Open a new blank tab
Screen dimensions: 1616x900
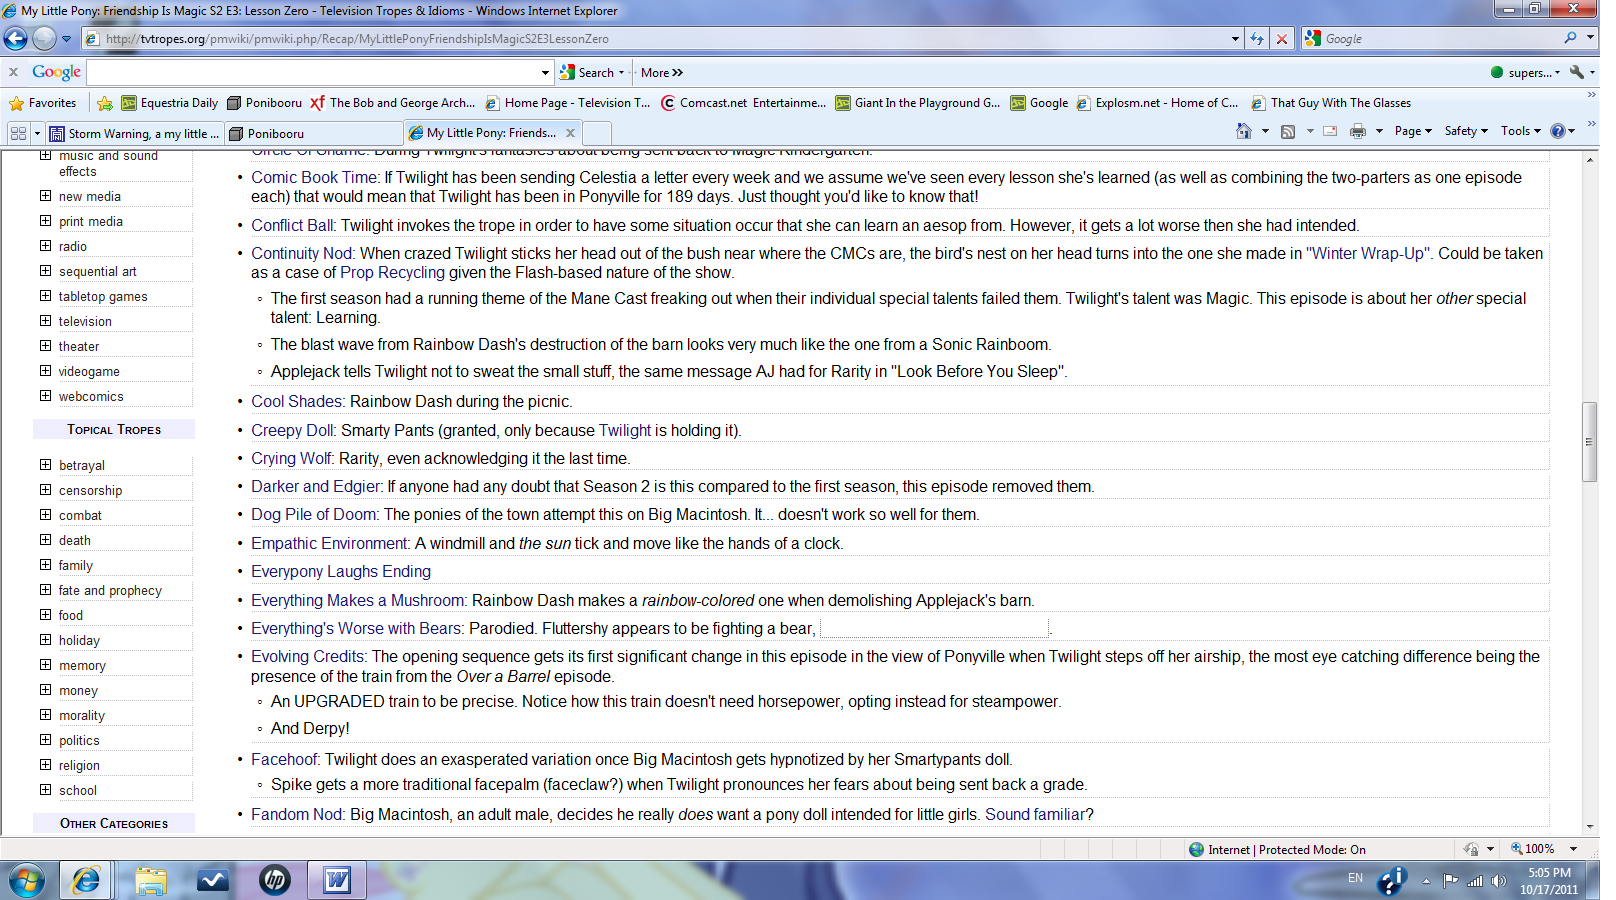596,133
